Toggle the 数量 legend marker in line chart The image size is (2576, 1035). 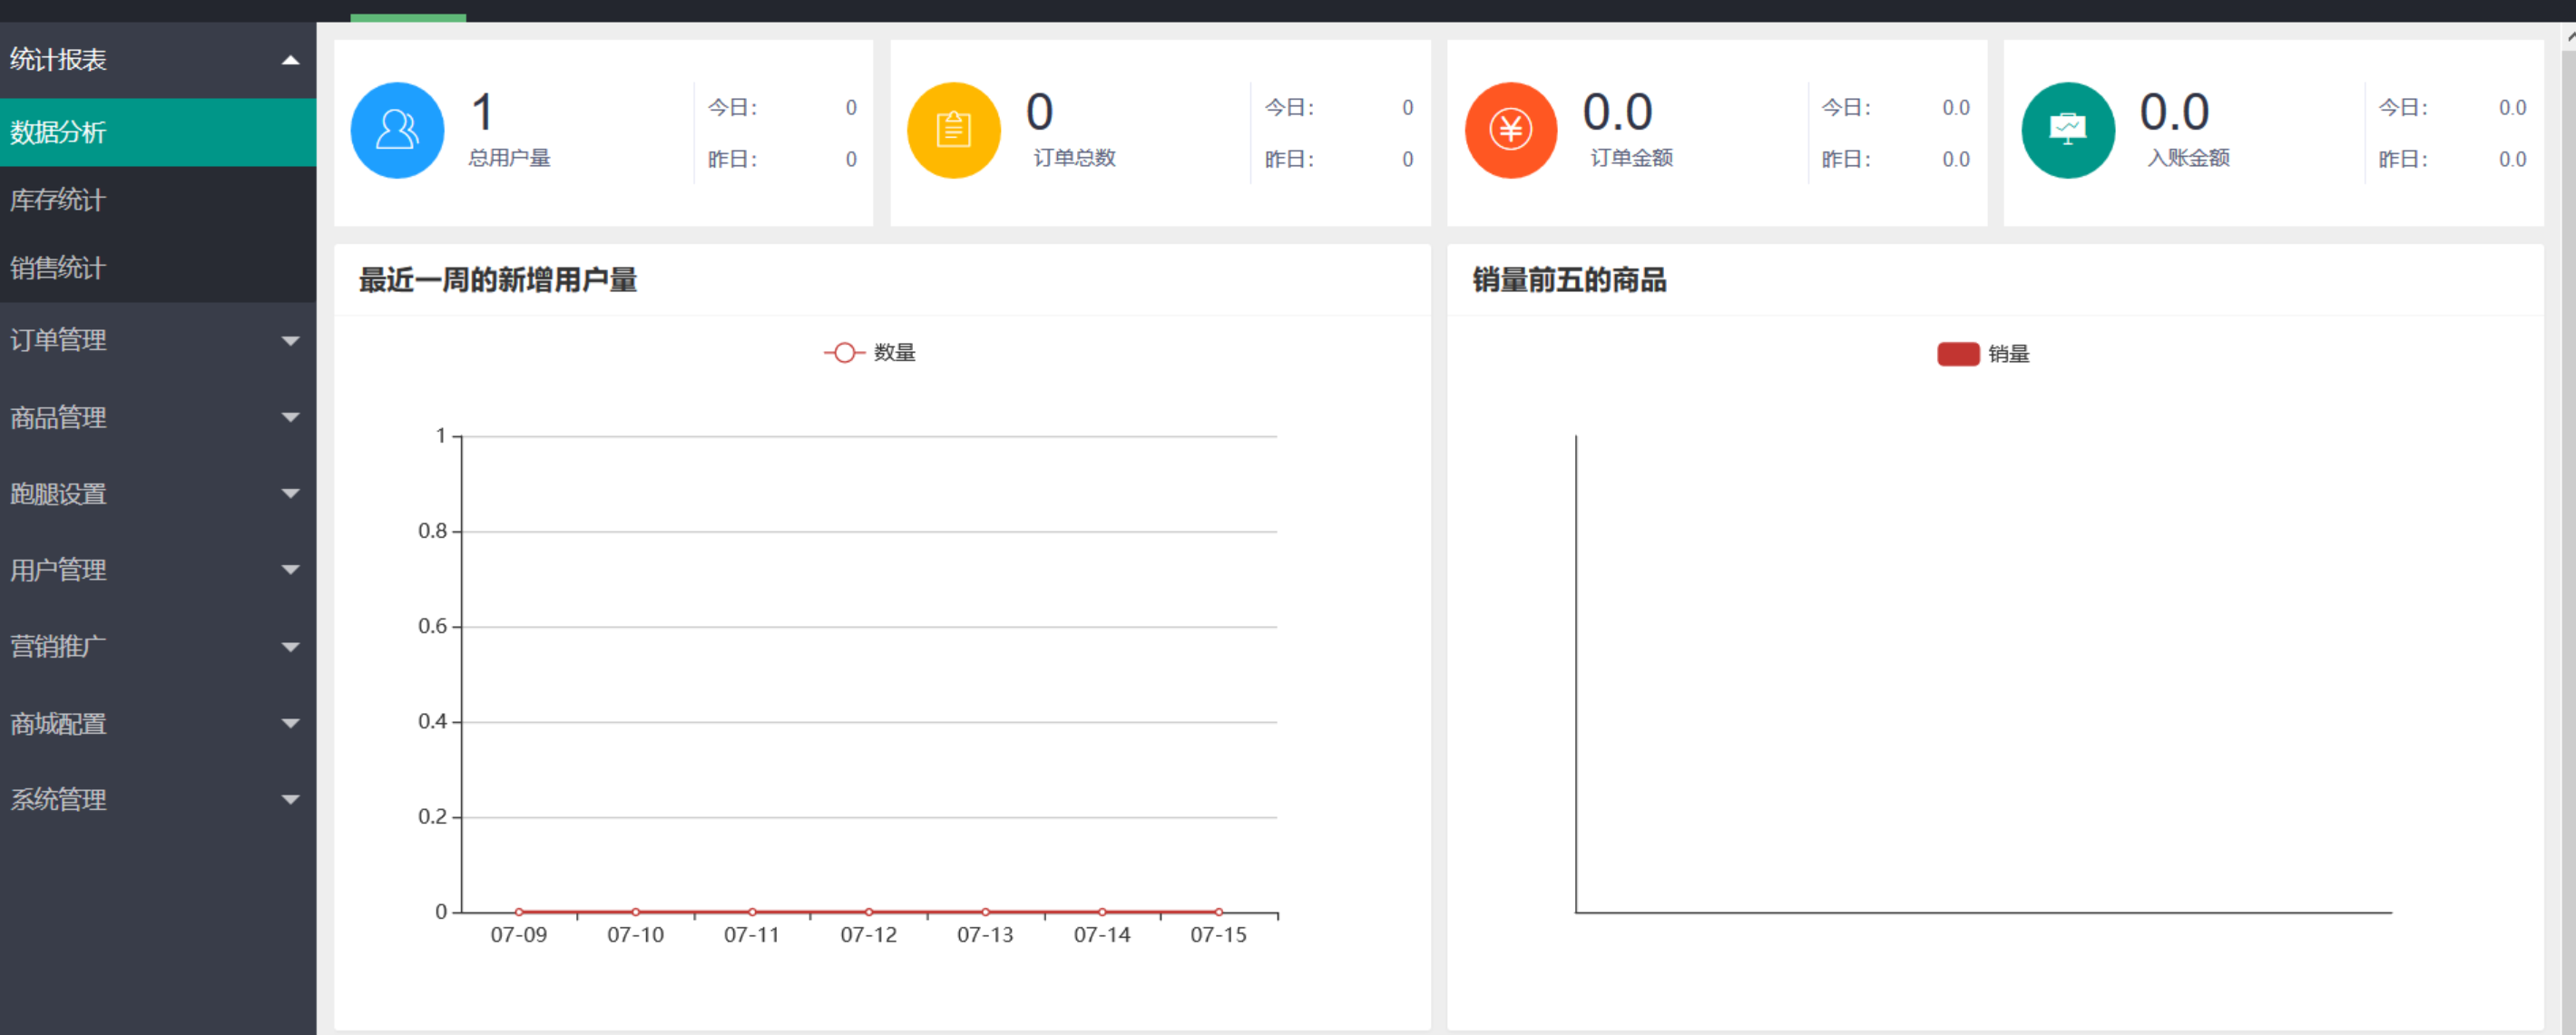click(844, 353)
